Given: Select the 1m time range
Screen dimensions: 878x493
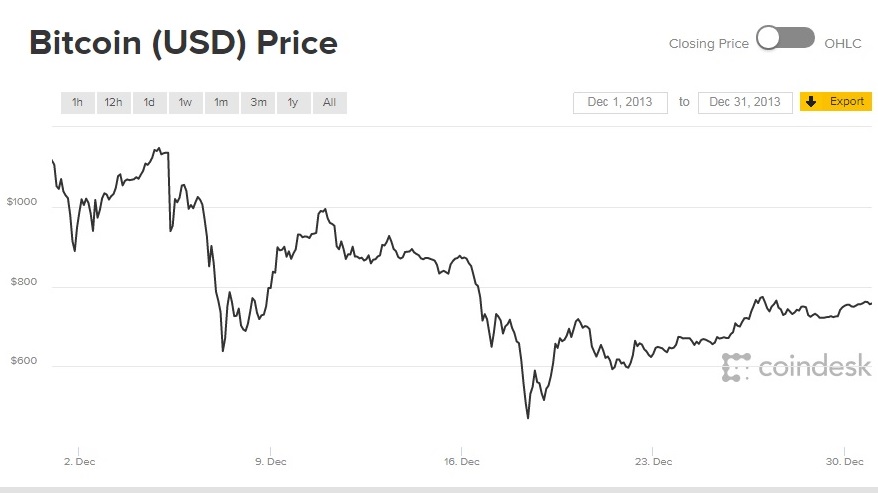Looking at the screenshot, I should pos(221,102).
